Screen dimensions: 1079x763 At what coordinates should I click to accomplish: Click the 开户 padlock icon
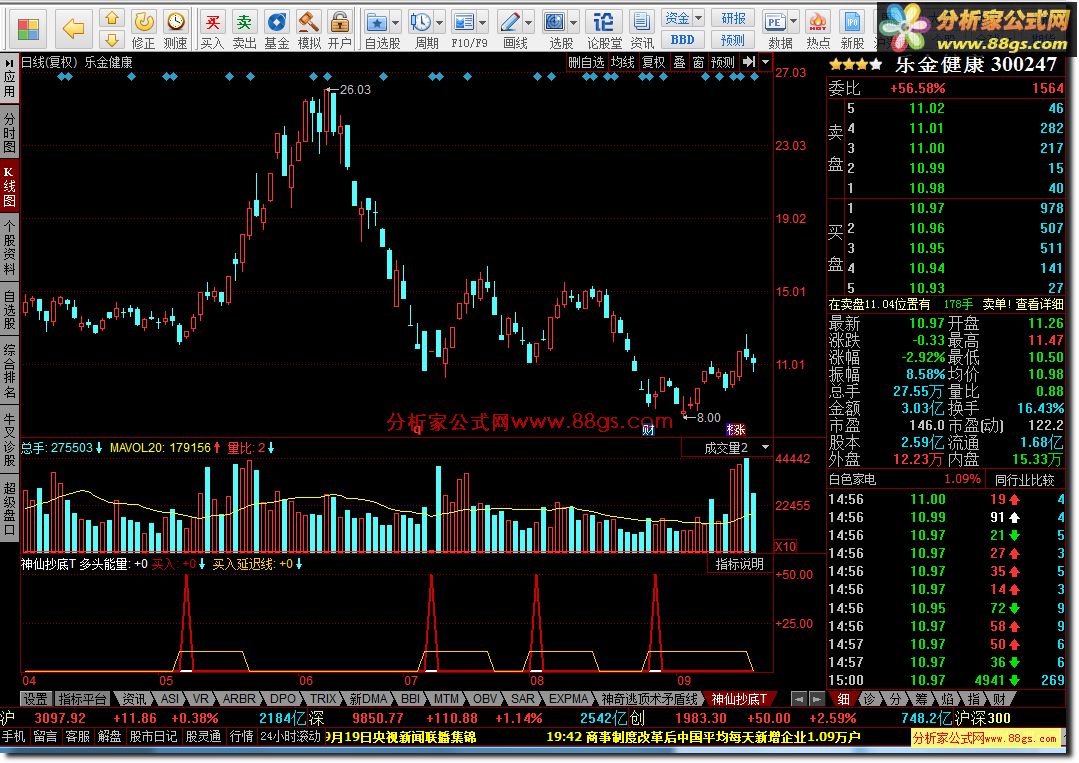340,23
